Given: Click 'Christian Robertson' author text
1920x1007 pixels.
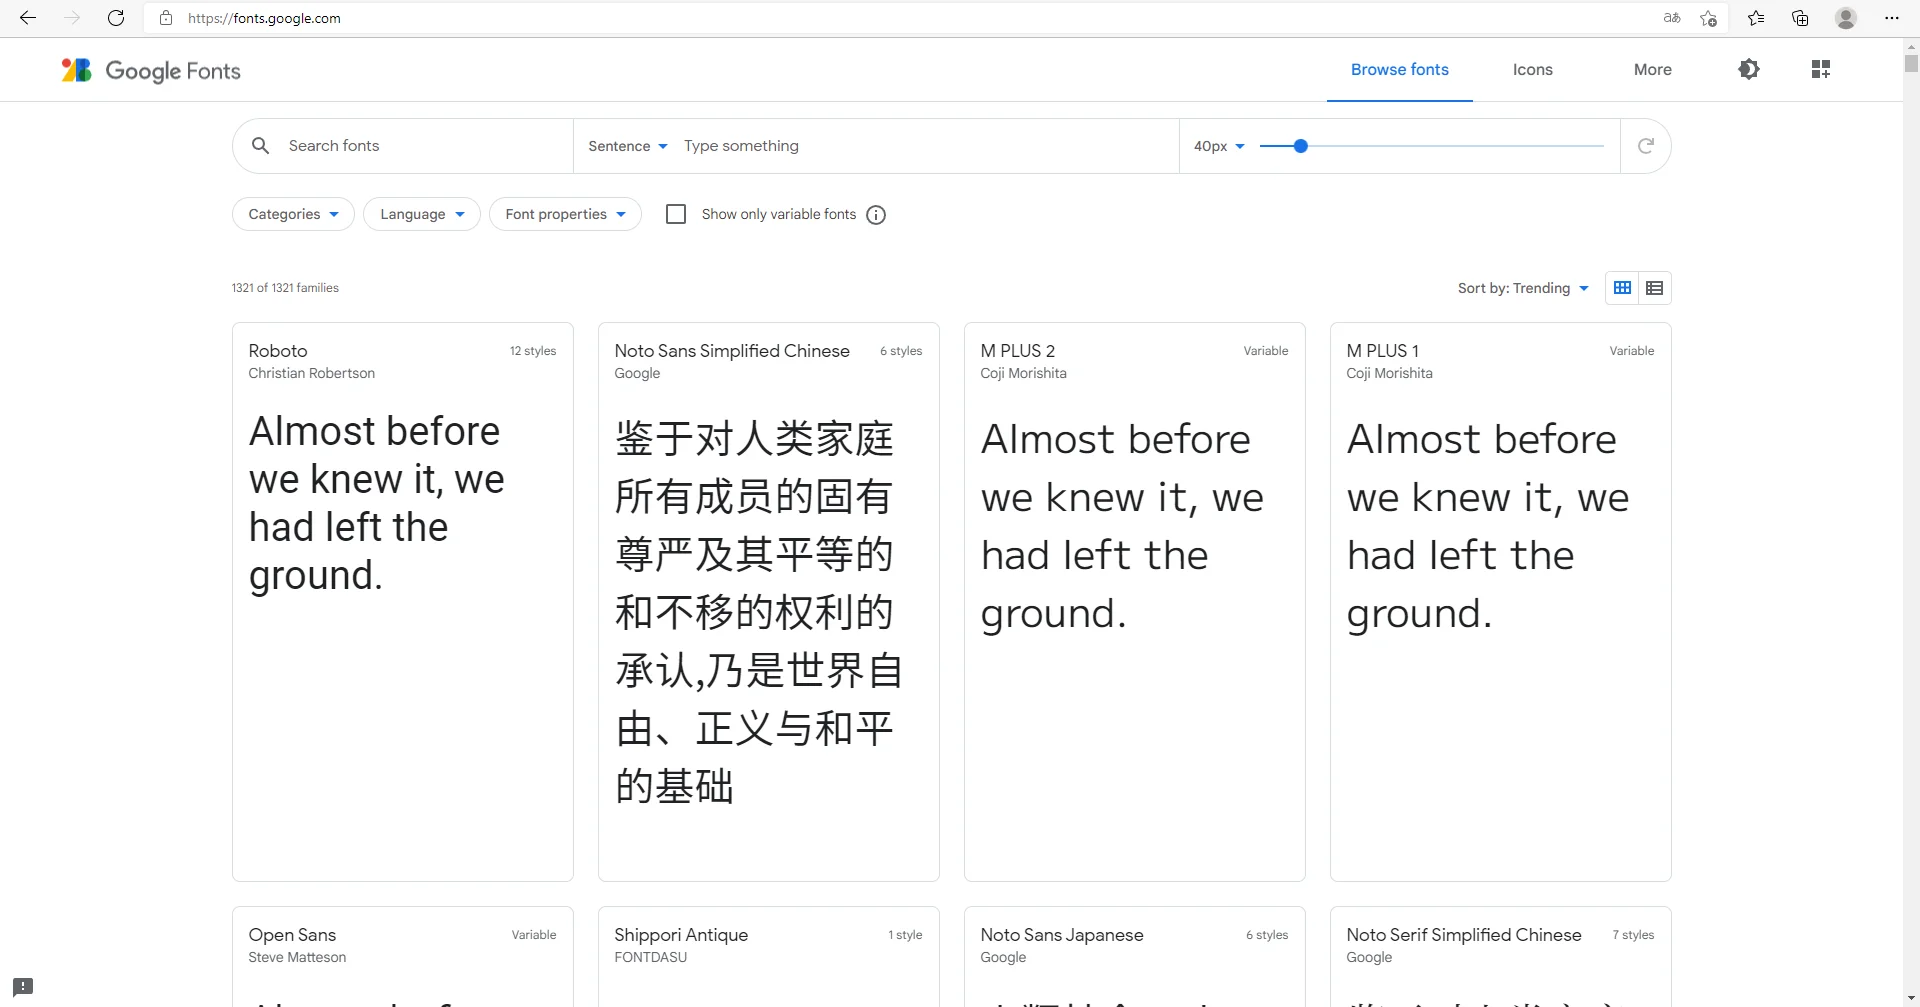Looking at the screenshot, I should coord(312,373).
